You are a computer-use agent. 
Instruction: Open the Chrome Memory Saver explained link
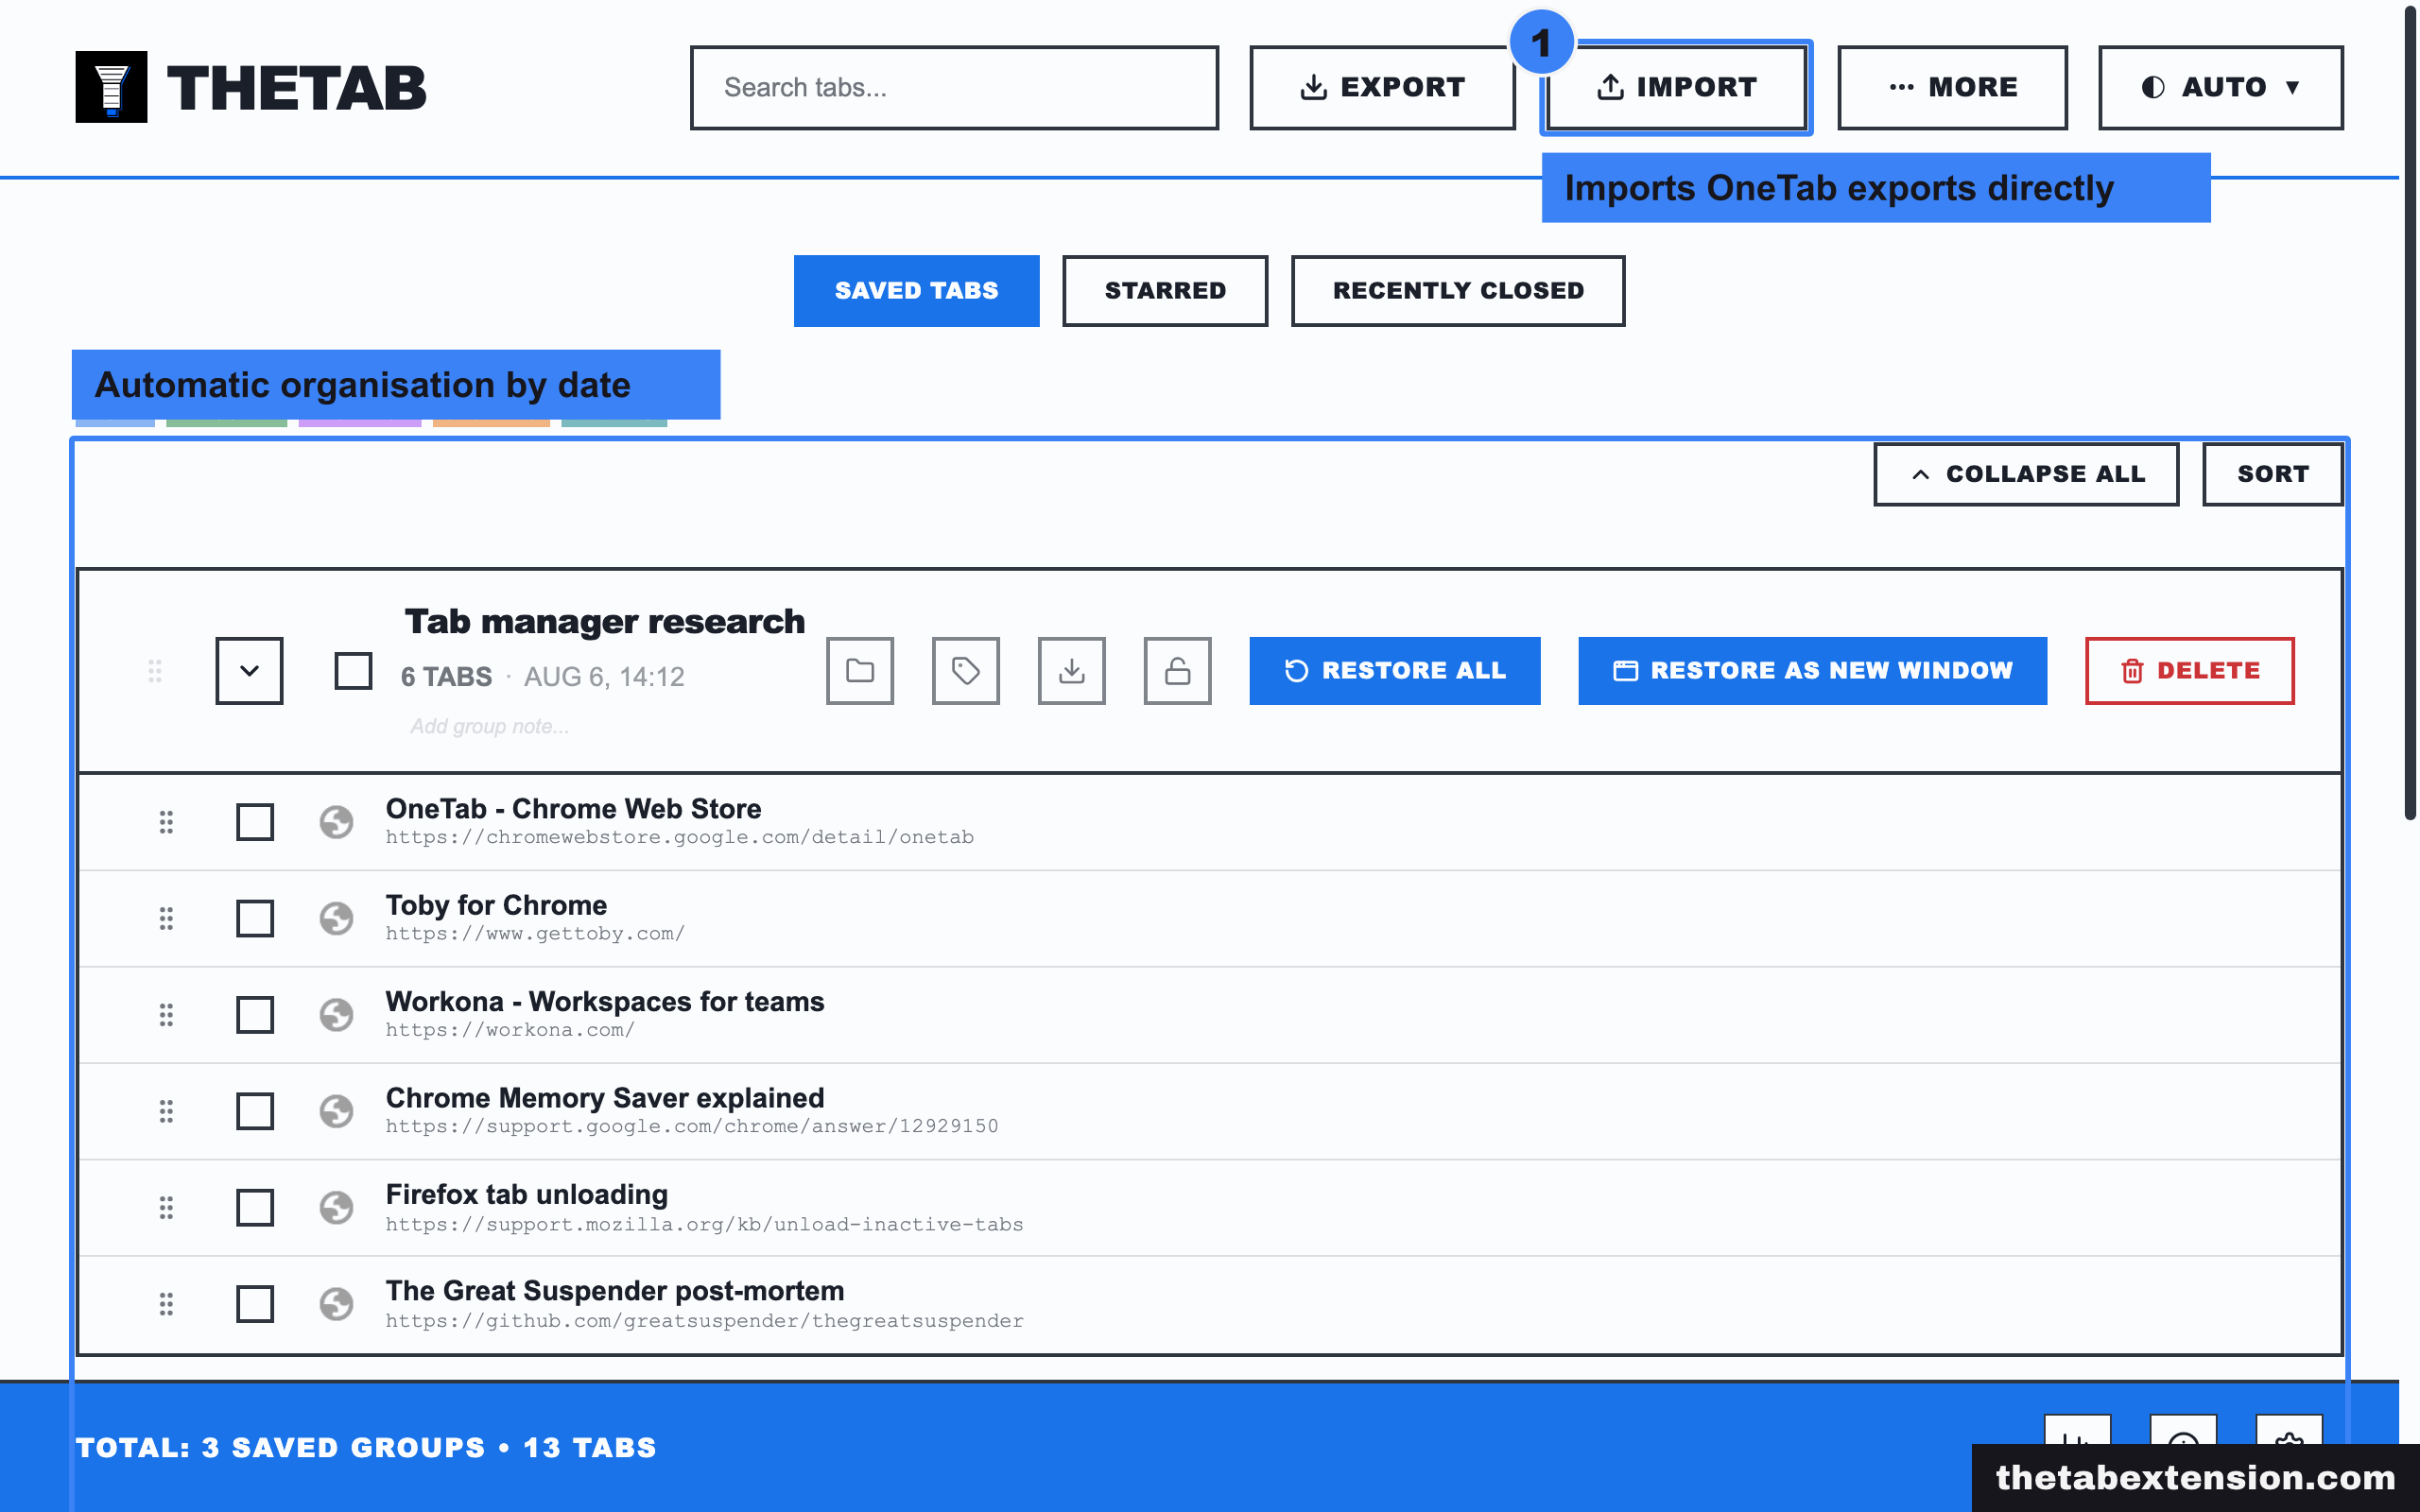(x=605, y=1098)
